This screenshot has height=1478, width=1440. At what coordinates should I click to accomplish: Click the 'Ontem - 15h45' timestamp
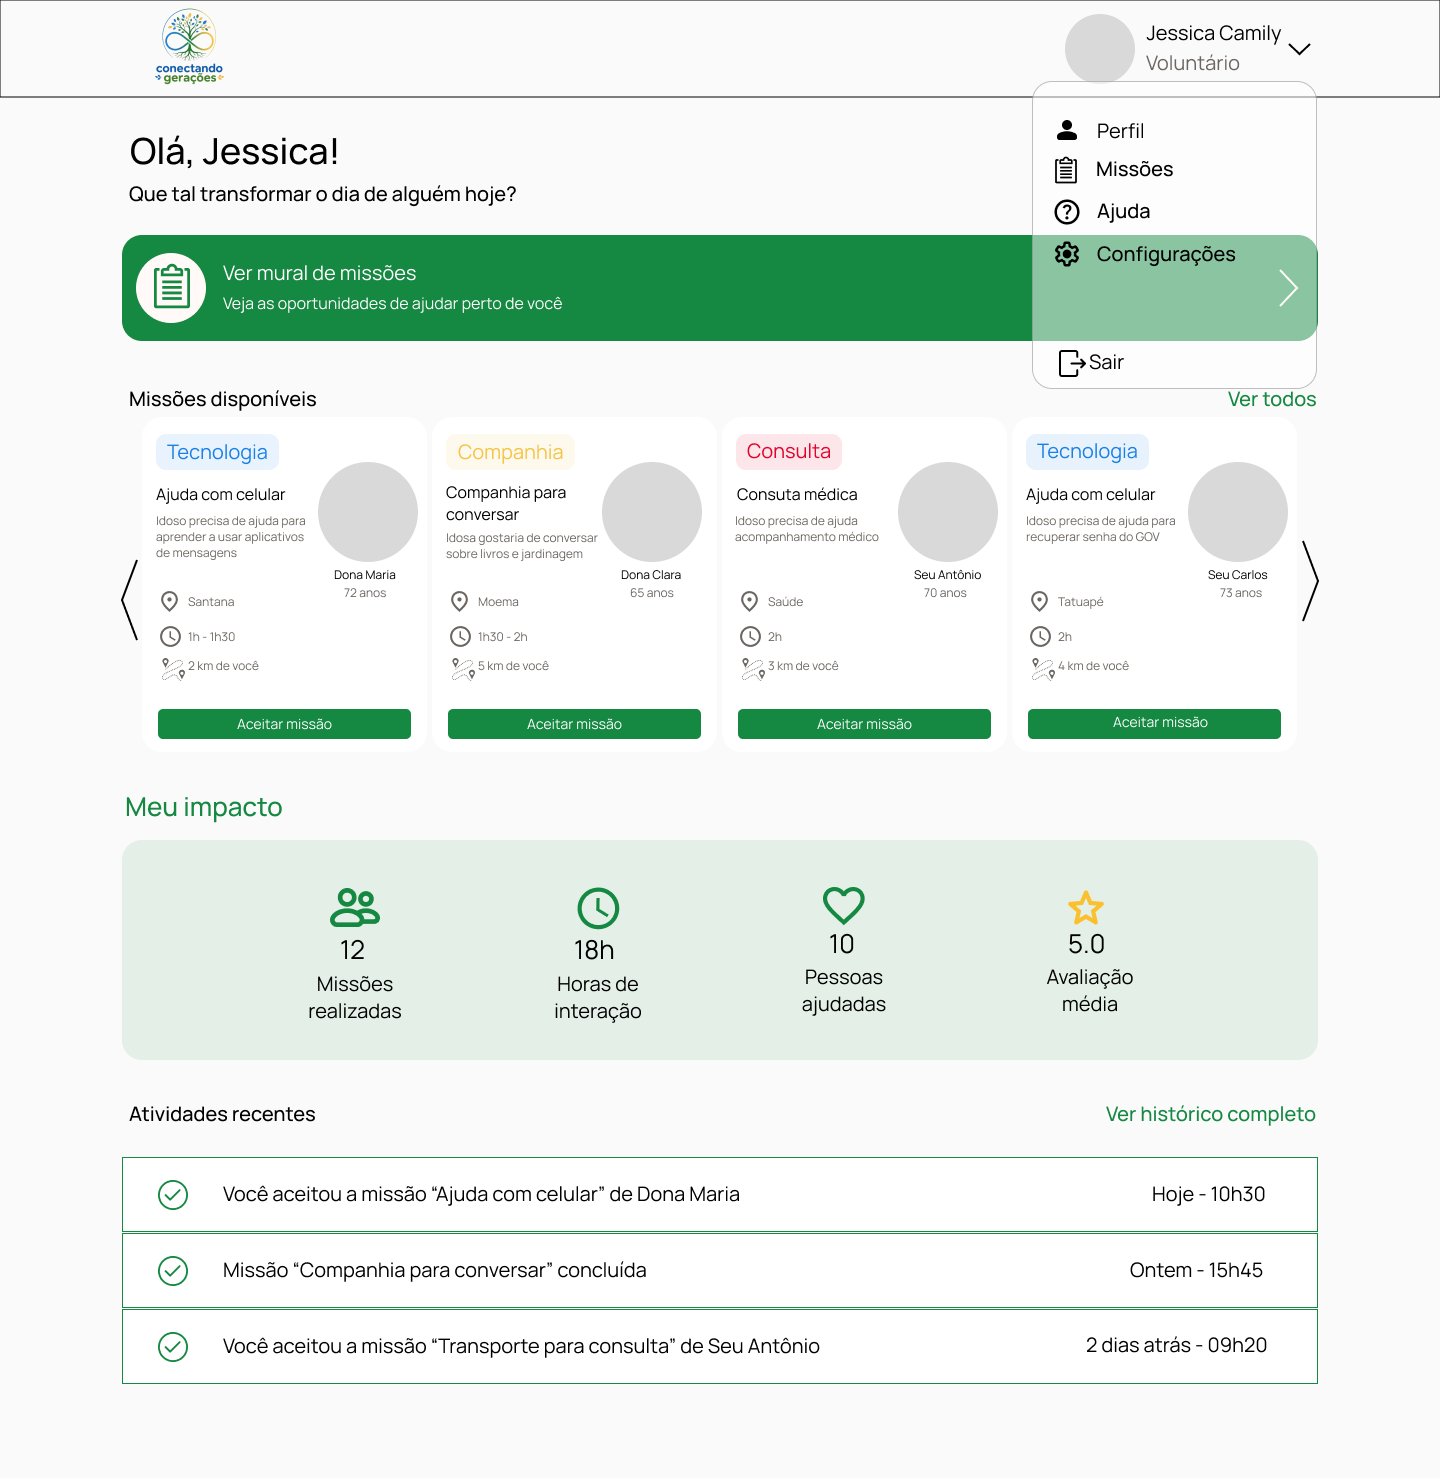(x=1196, y=1270)
